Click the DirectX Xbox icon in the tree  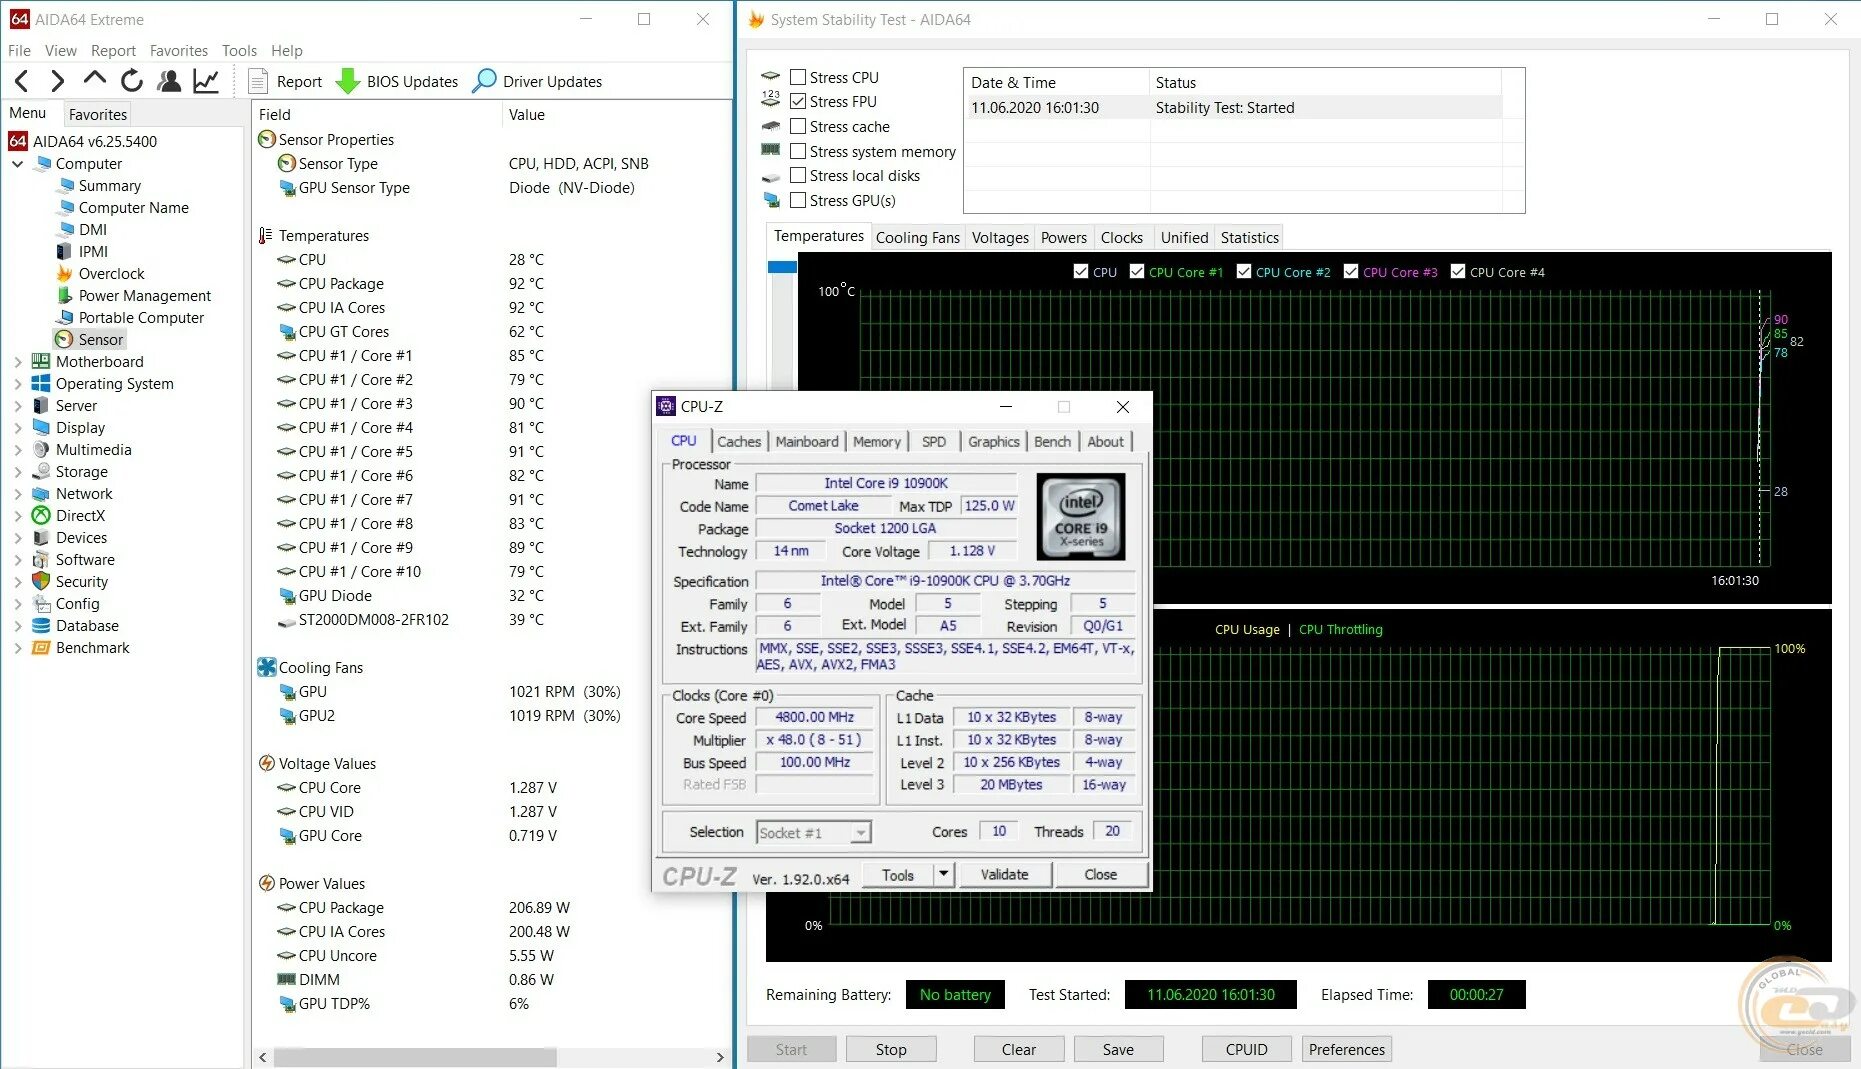41,516
